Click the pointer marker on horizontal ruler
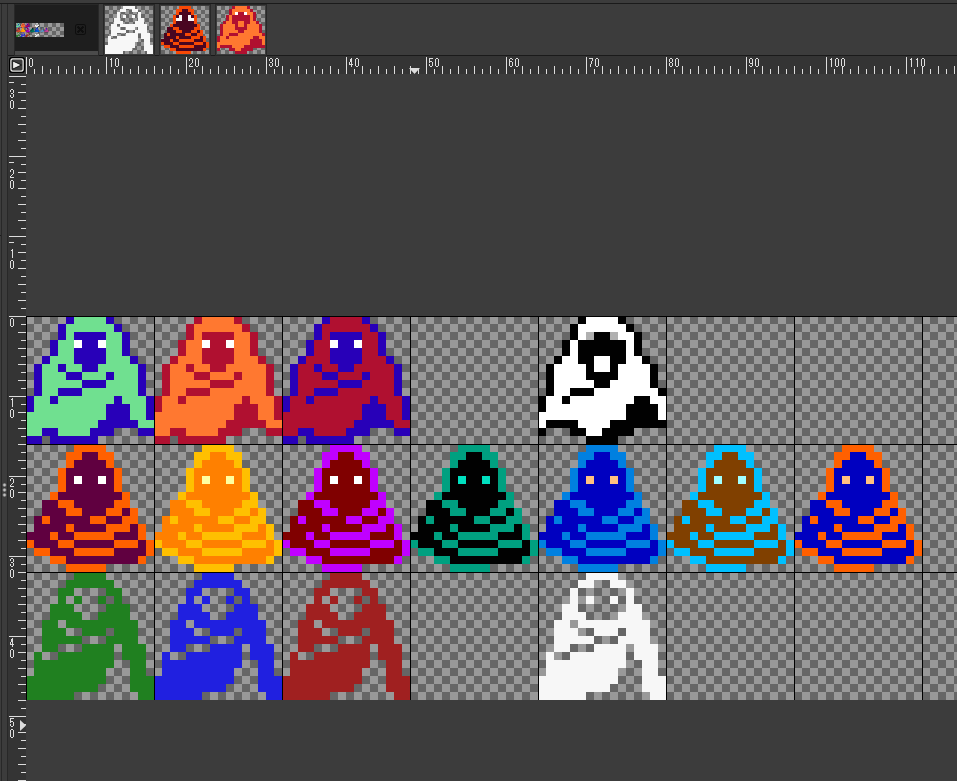Image resolution: width=957 pixels, height=781 pixels. (x=414, y=70)
